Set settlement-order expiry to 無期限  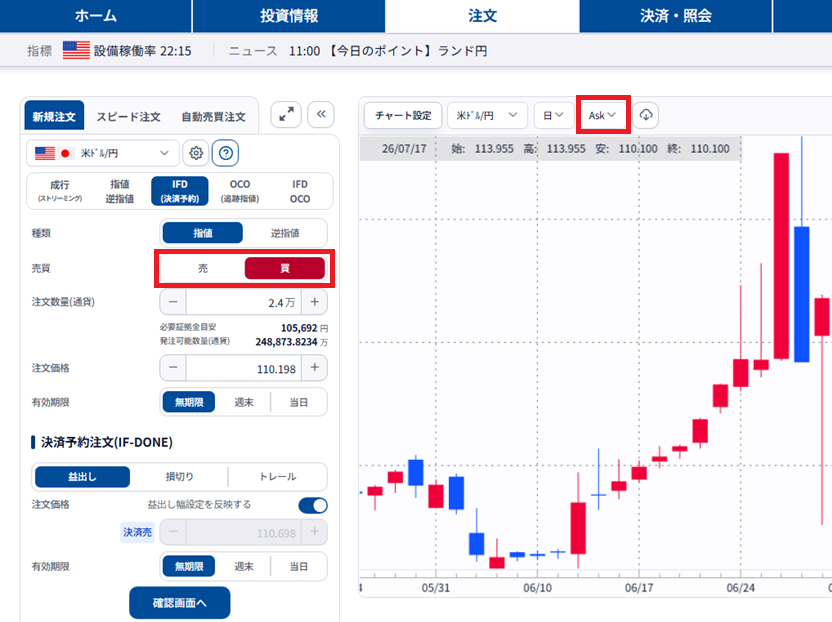pos(189,566)
